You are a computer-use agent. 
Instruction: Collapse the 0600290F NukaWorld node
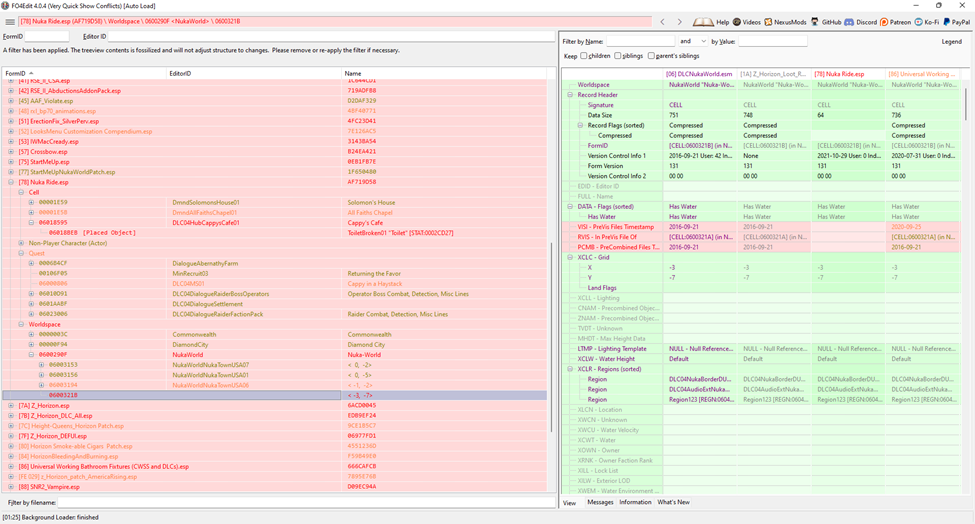31,355
